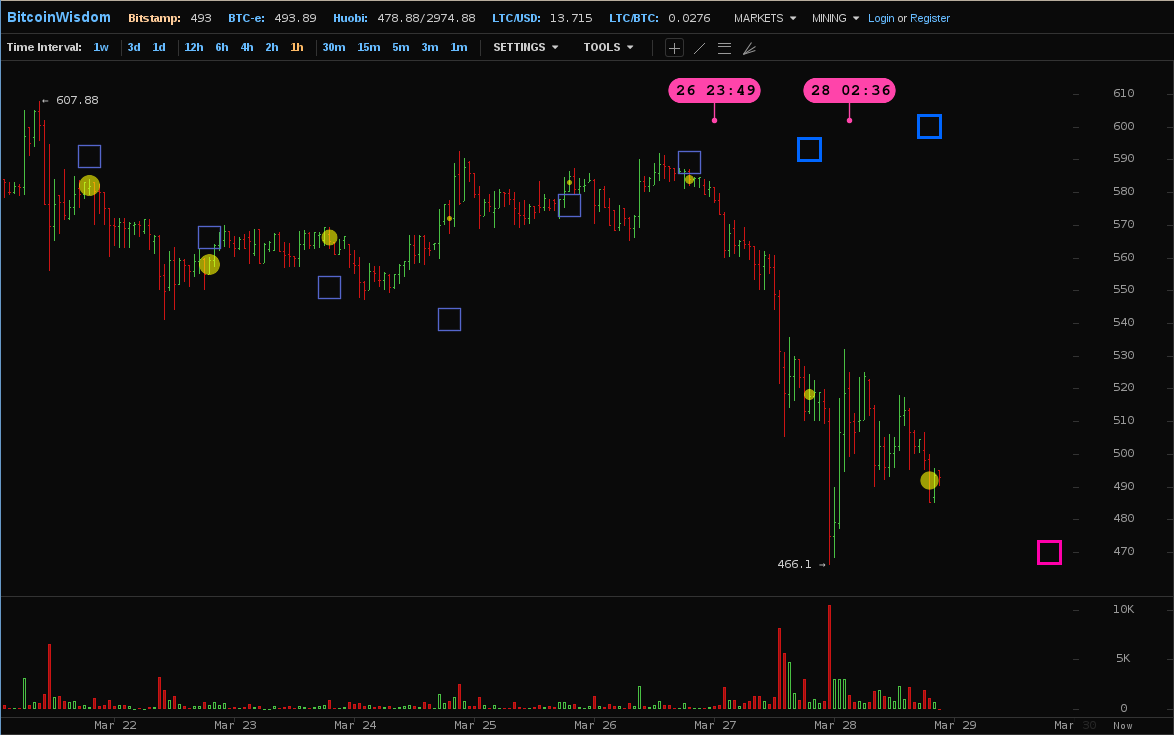Screen dimensions: 1174x735
Task: Expand the MINING dropdown menu
Action: click(x=835, y=18)
